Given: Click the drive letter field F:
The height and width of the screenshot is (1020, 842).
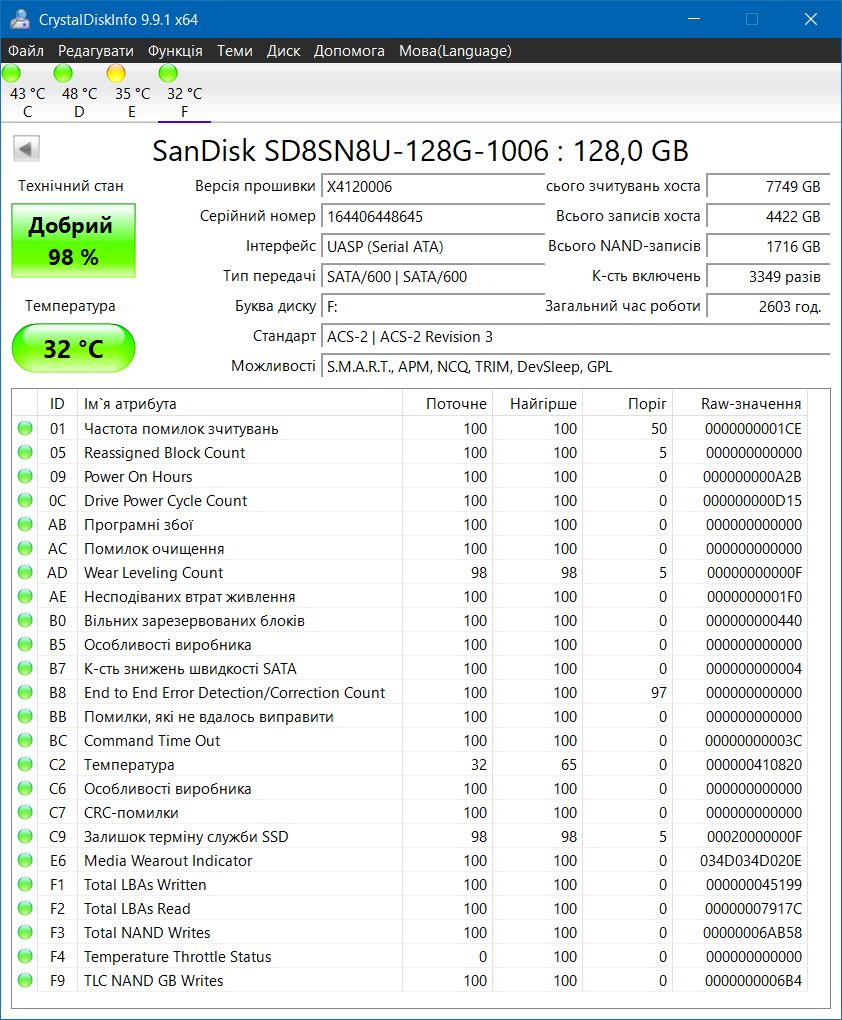Looking at the screenshot, I should 433,306.
